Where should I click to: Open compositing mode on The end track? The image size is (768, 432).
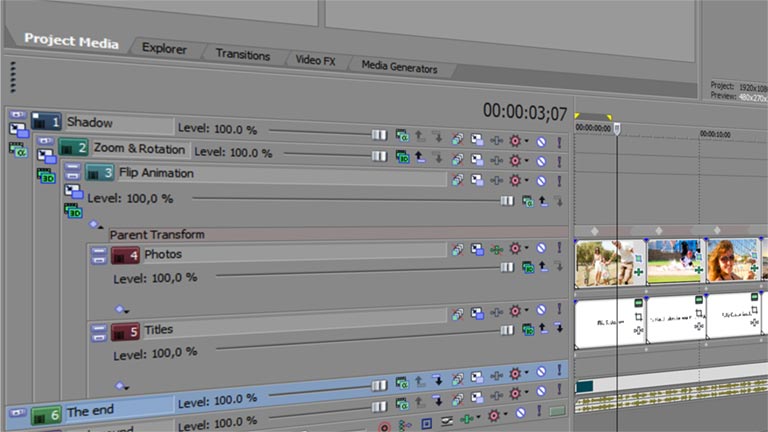pos(402,383)
